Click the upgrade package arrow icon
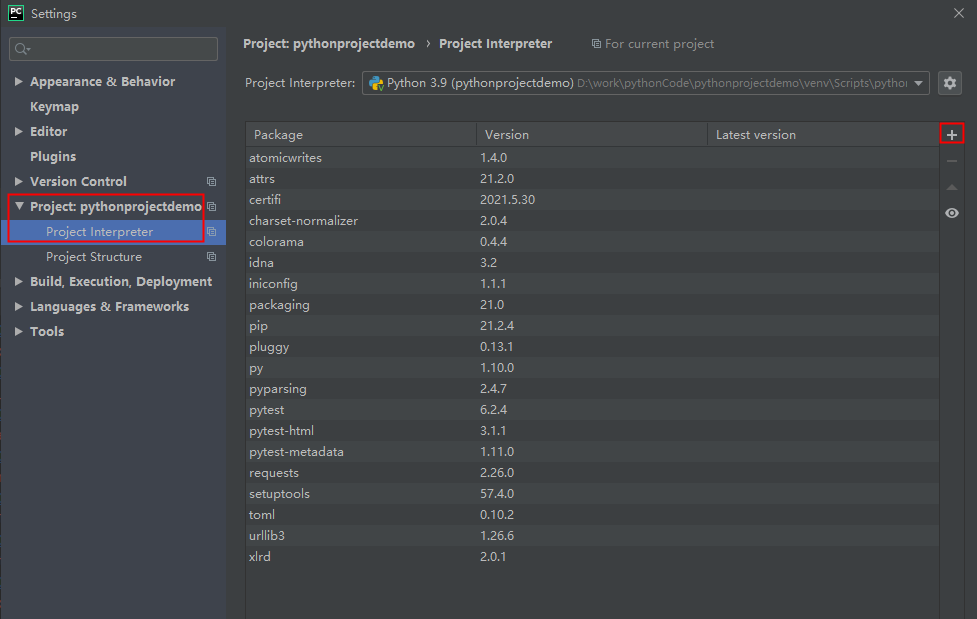 (951, 187)
